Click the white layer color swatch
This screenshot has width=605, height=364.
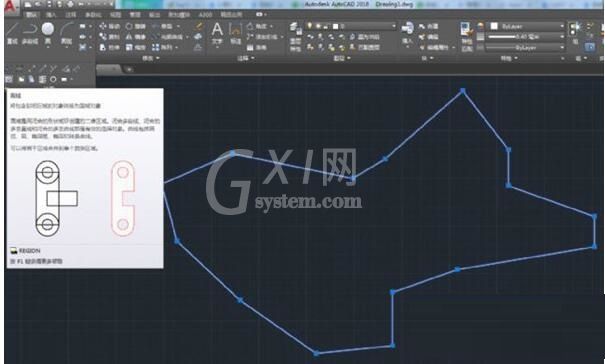336,26
